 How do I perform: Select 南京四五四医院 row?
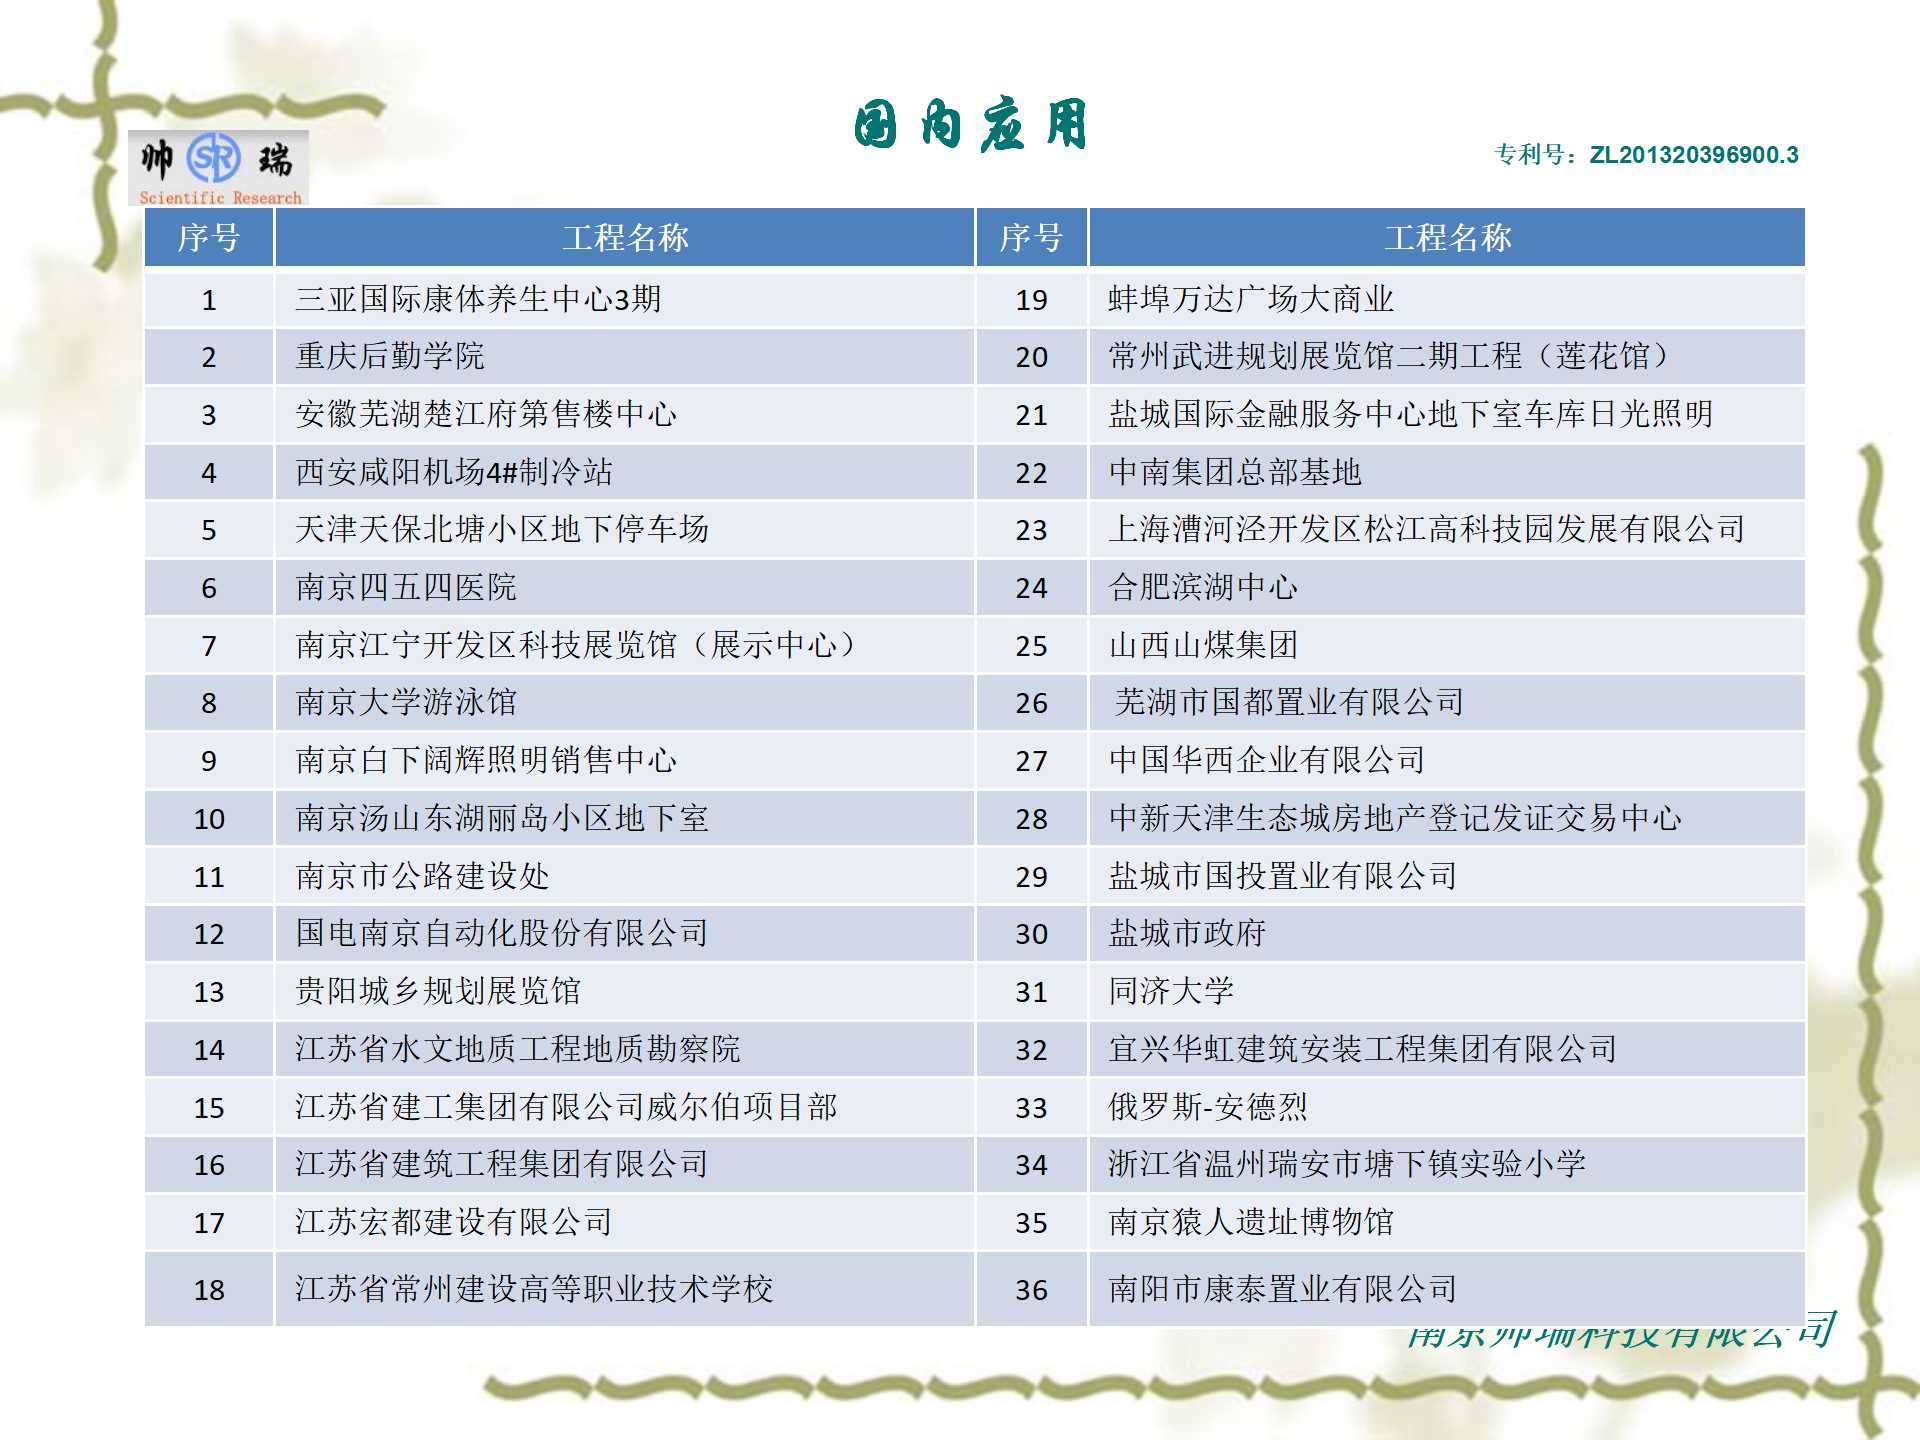625,587
